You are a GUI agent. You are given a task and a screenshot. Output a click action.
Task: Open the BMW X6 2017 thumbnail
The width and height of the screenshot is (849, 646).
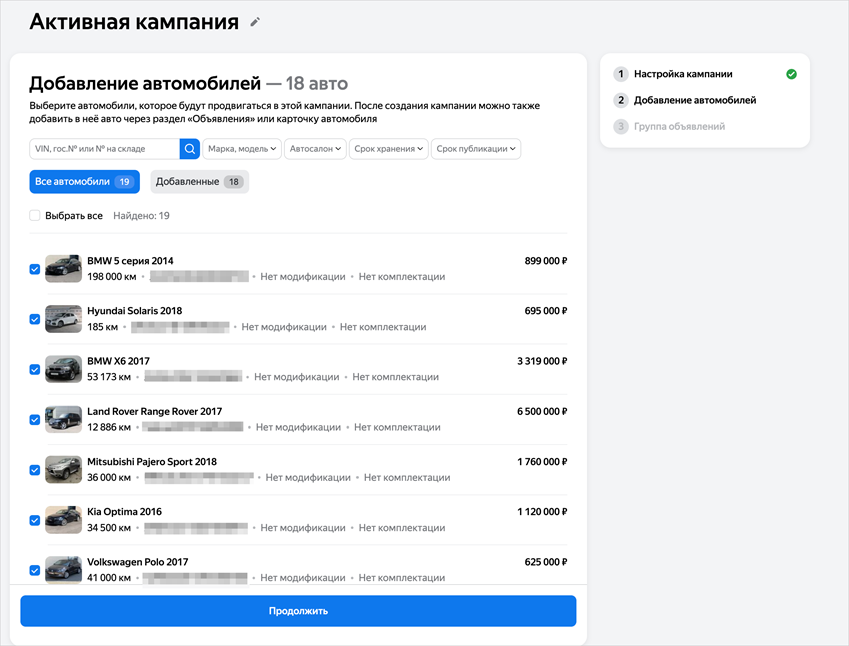(63, 369)
